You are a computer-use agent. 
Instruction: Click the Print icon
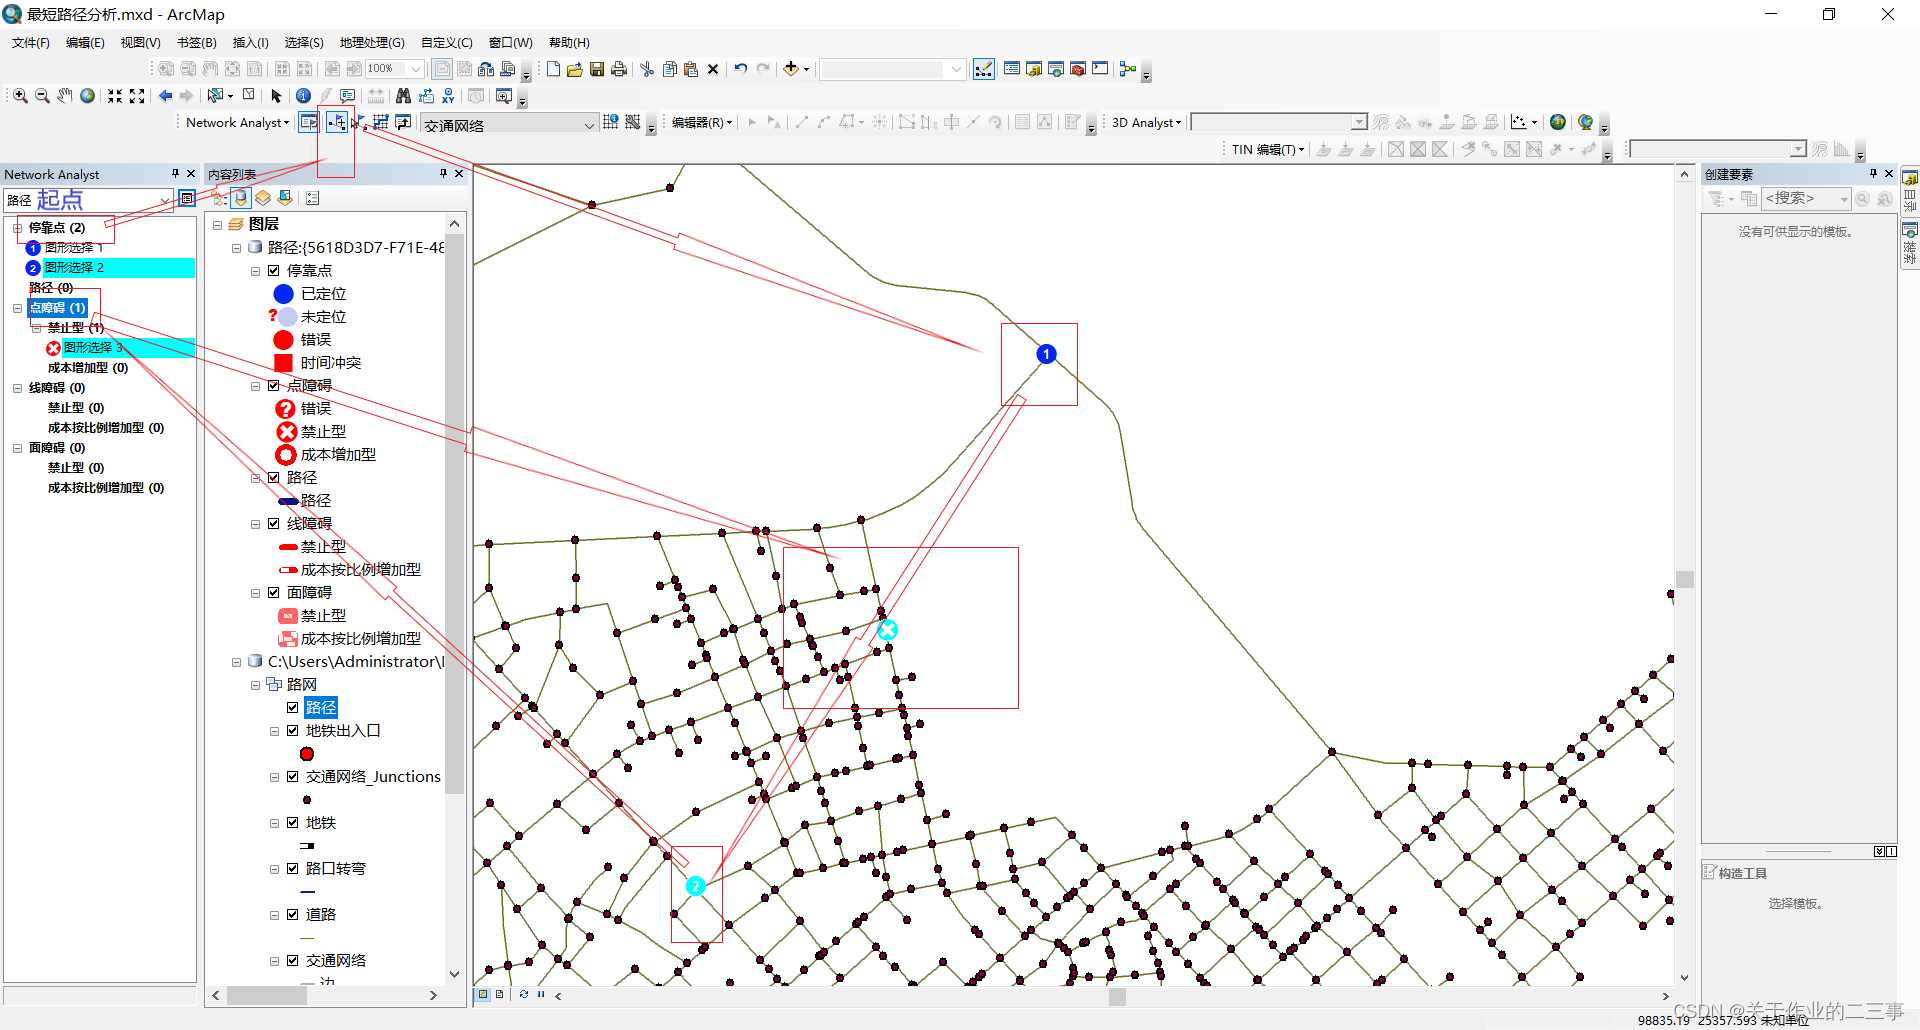tap(619, 69)
